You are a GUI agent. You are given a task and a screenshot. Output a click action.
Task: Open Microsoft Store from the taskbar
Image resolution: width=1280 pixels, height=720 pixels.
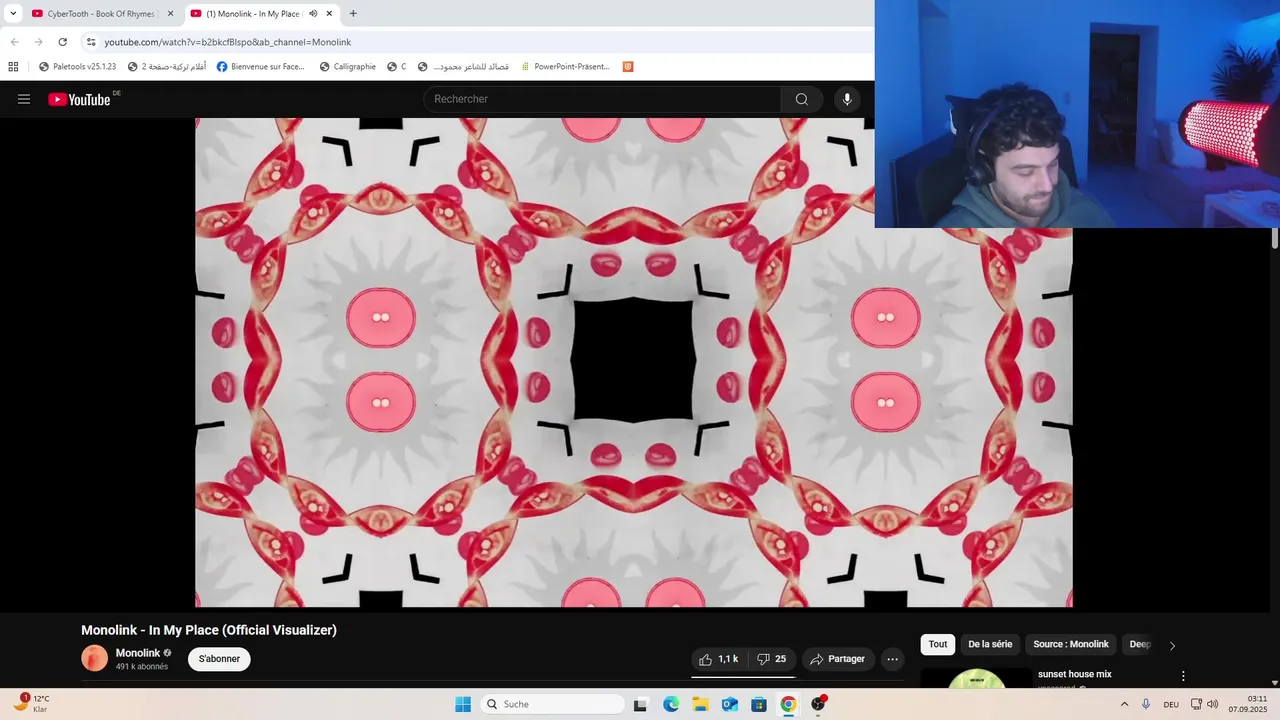pyautogui.click(x=759, y=704)
